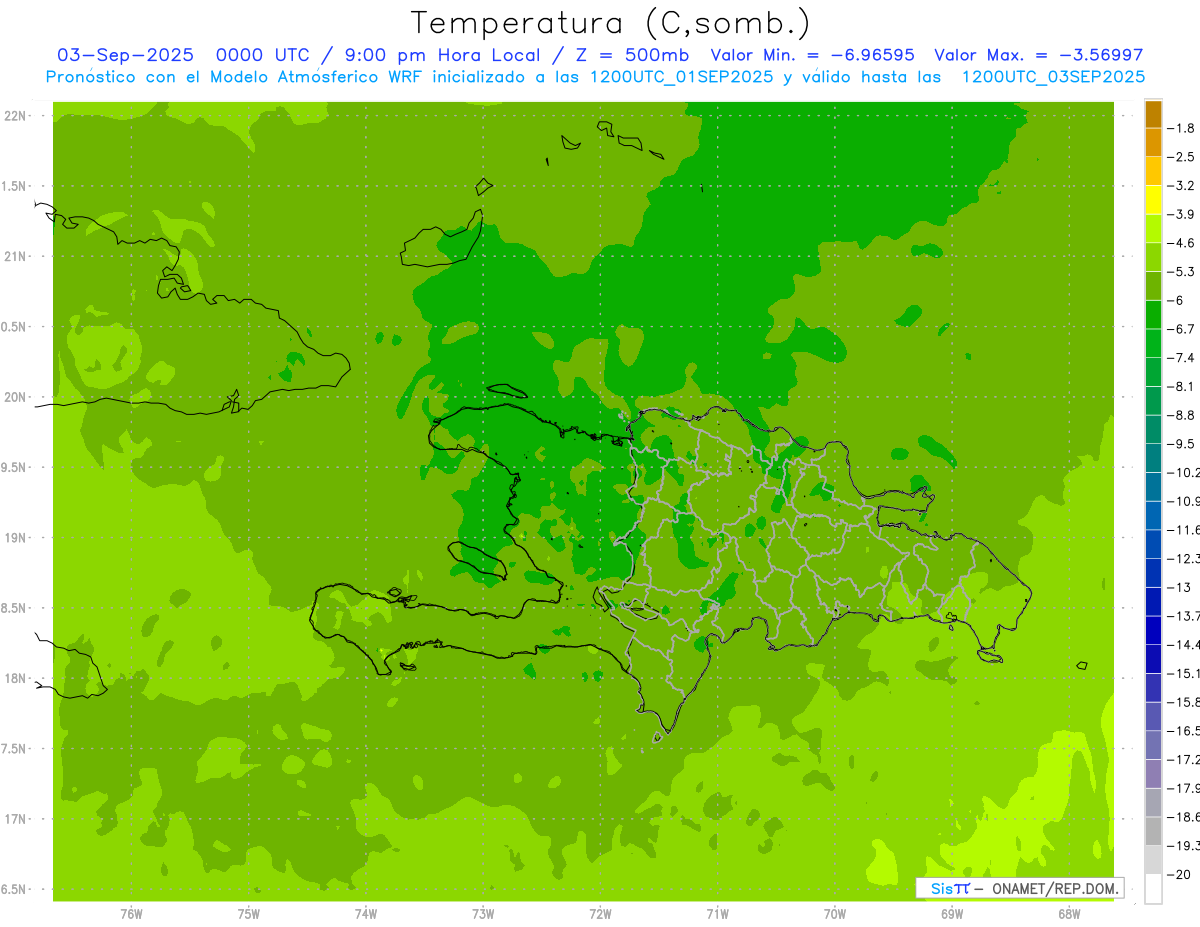Click the -12.3 legend value
1200x927 pixels.
click(1184, 558)
